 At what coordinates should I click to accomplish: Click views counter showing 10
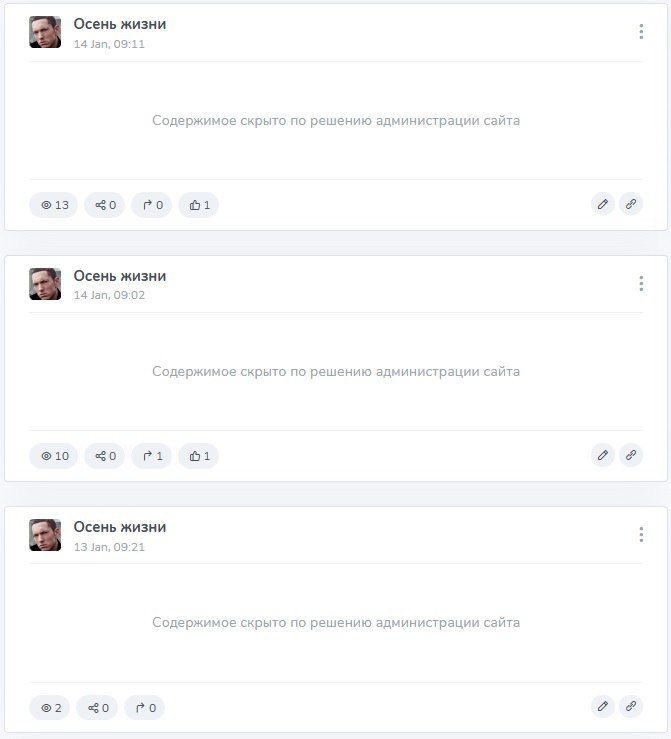click(x=53, y=456)
